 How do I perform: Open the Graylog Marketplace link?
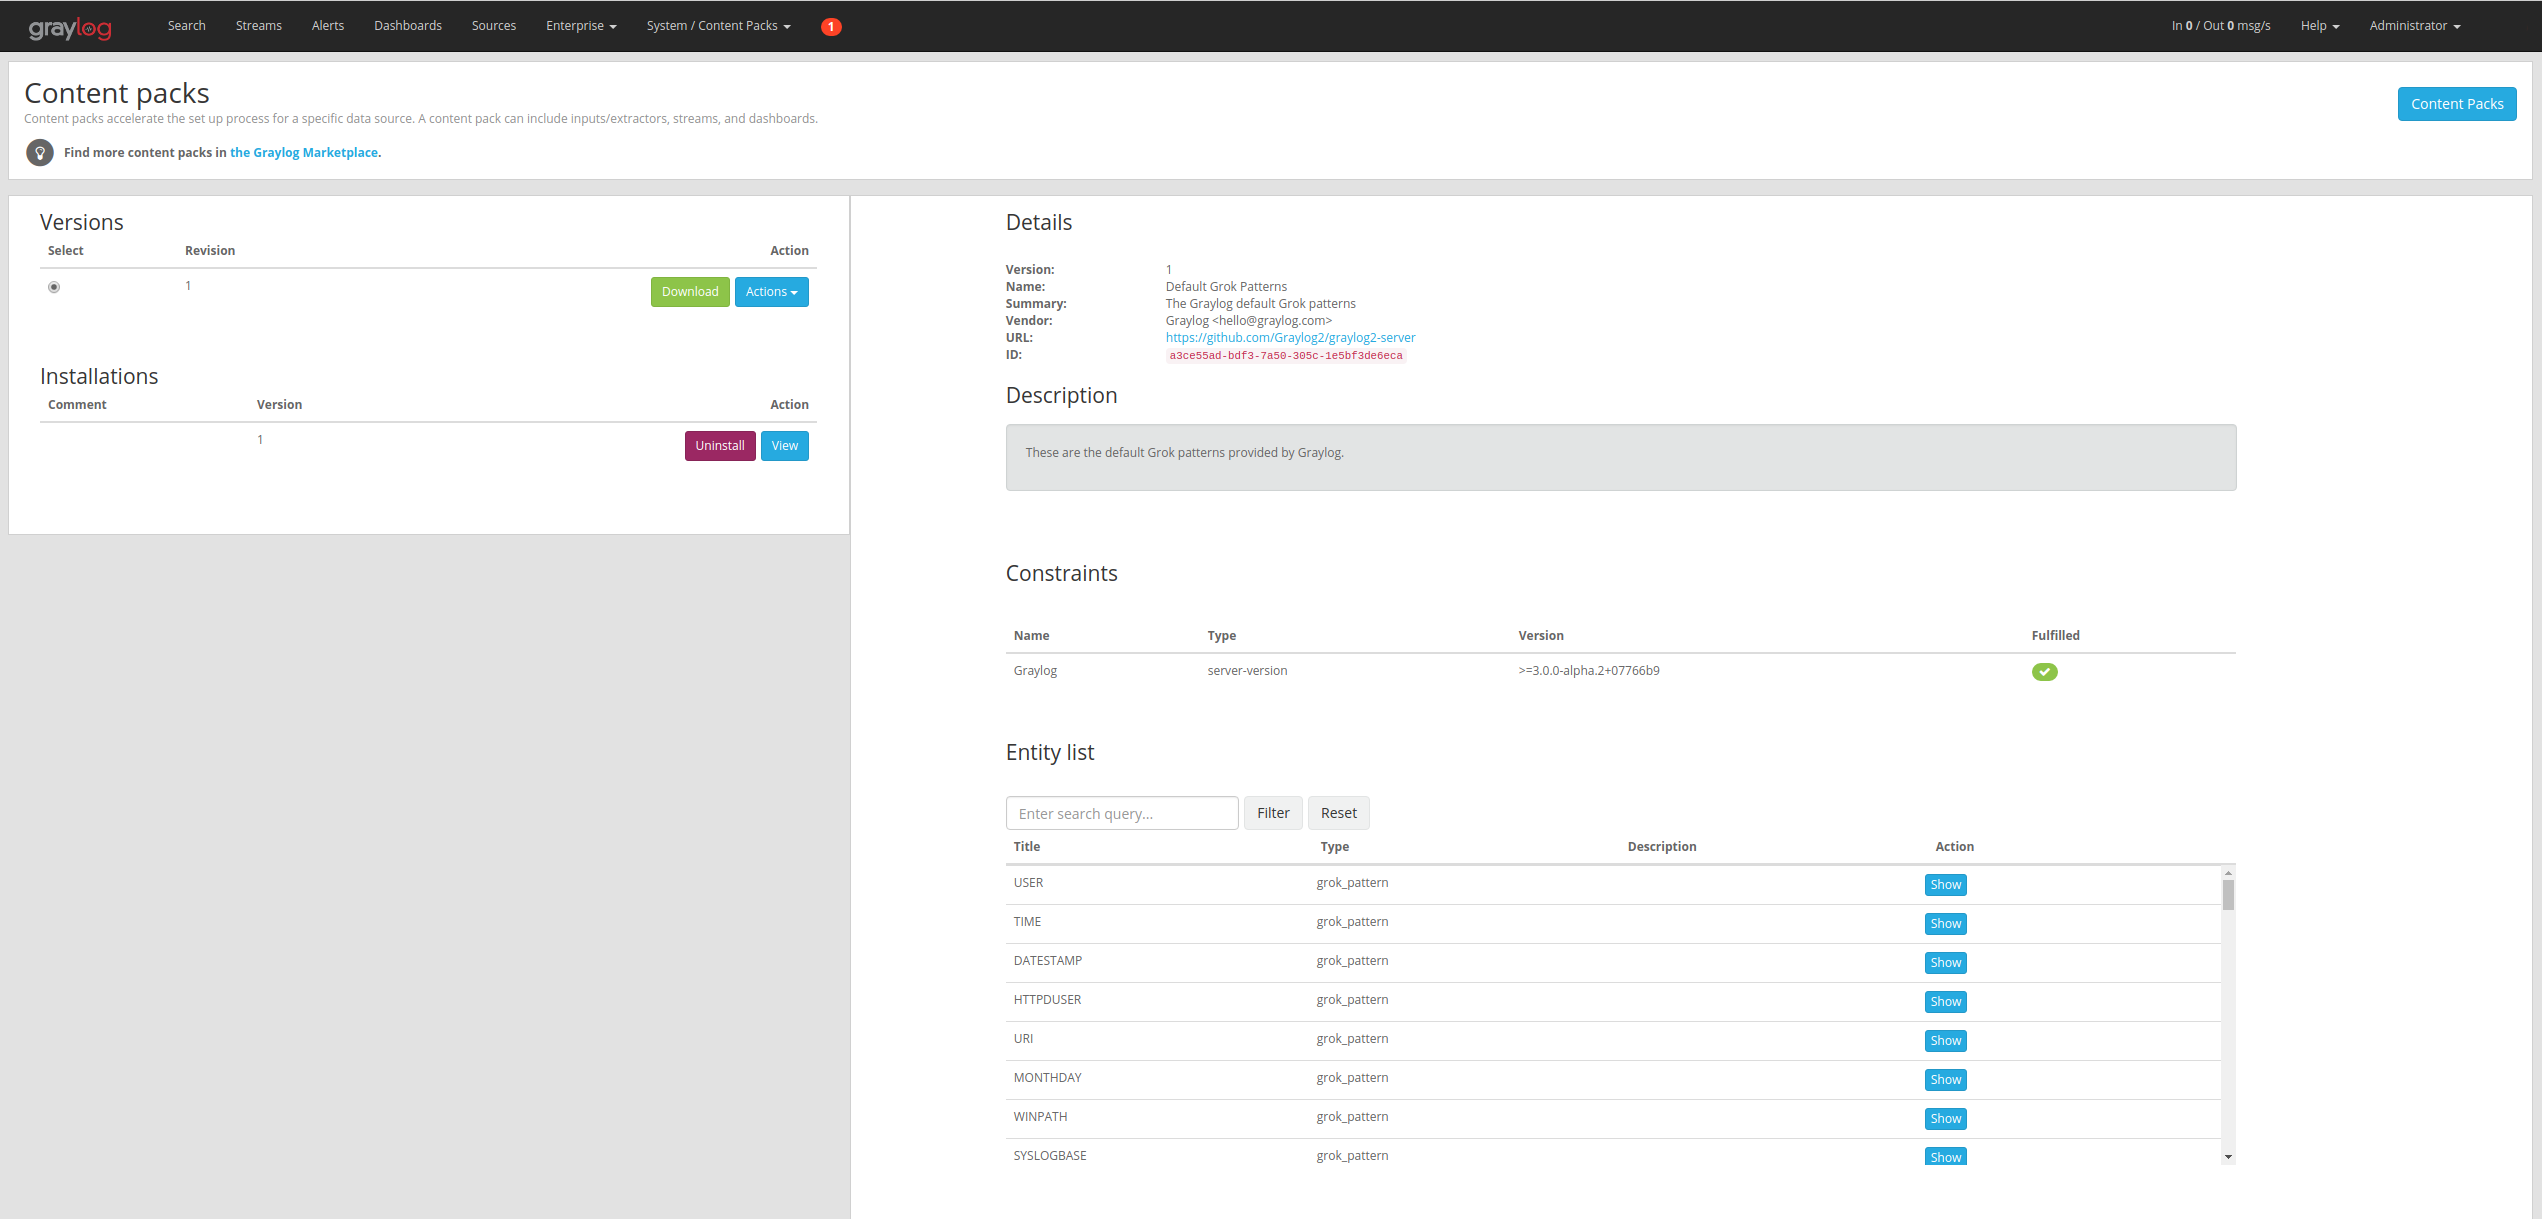click(x=304, y=153)
